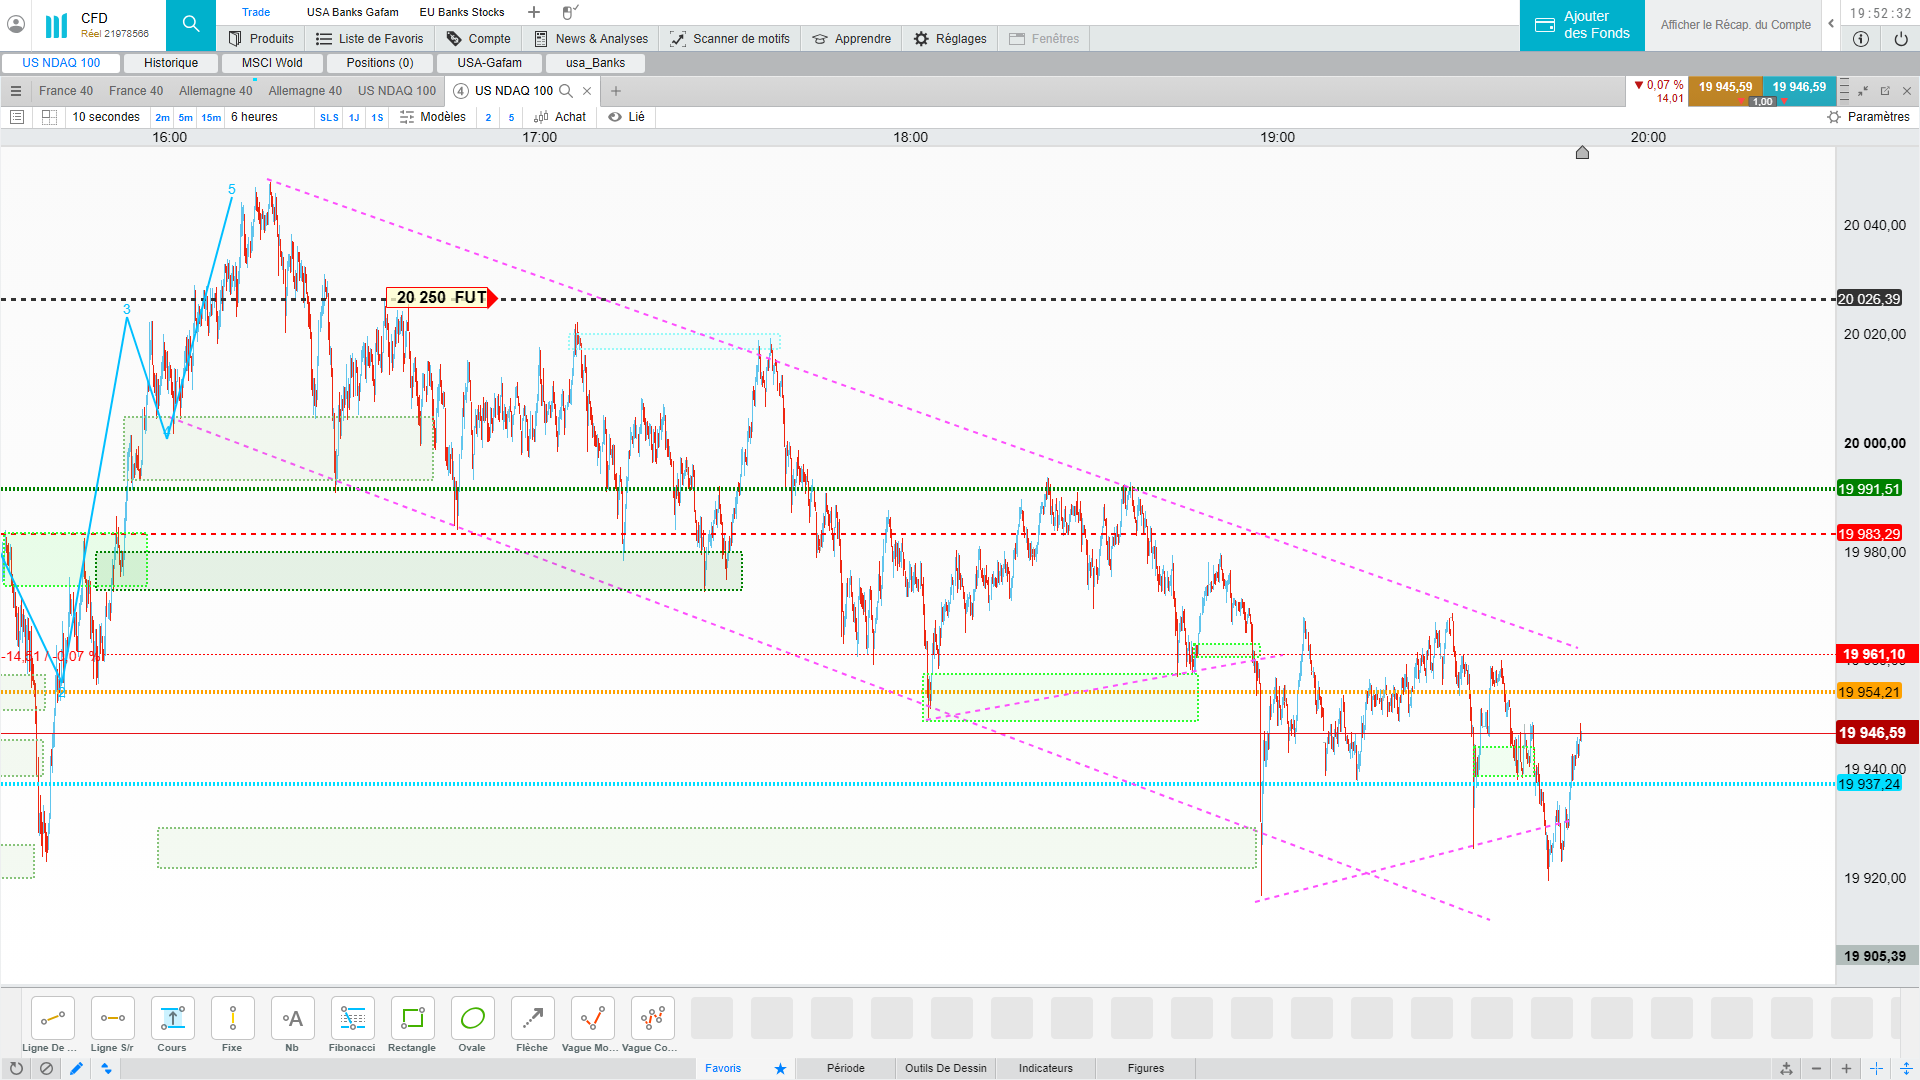This screenshot has width=1920, height=1080.
Task: Activate the blue pencil draw icon
Action: tap(76, 1068)
